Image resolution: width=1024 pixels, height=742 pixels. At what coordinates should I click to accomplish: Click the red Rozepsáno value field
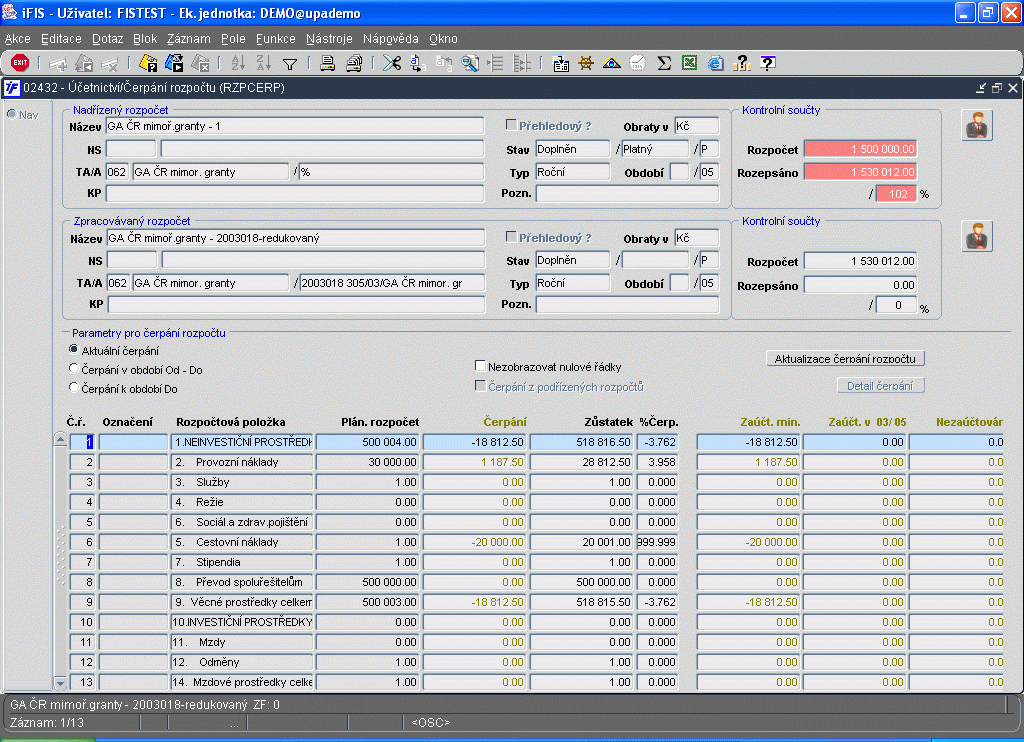pos(860,172)
